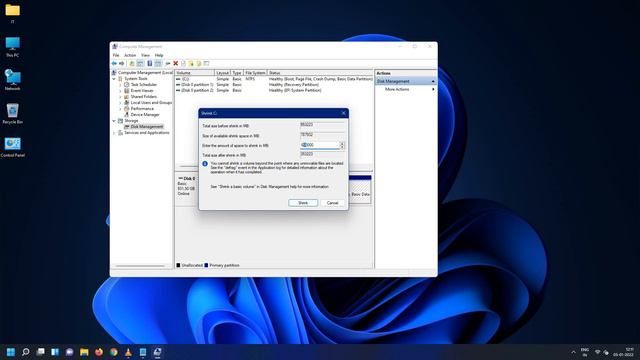
Task: Open the Action menu
Action: tap(130, 55)
